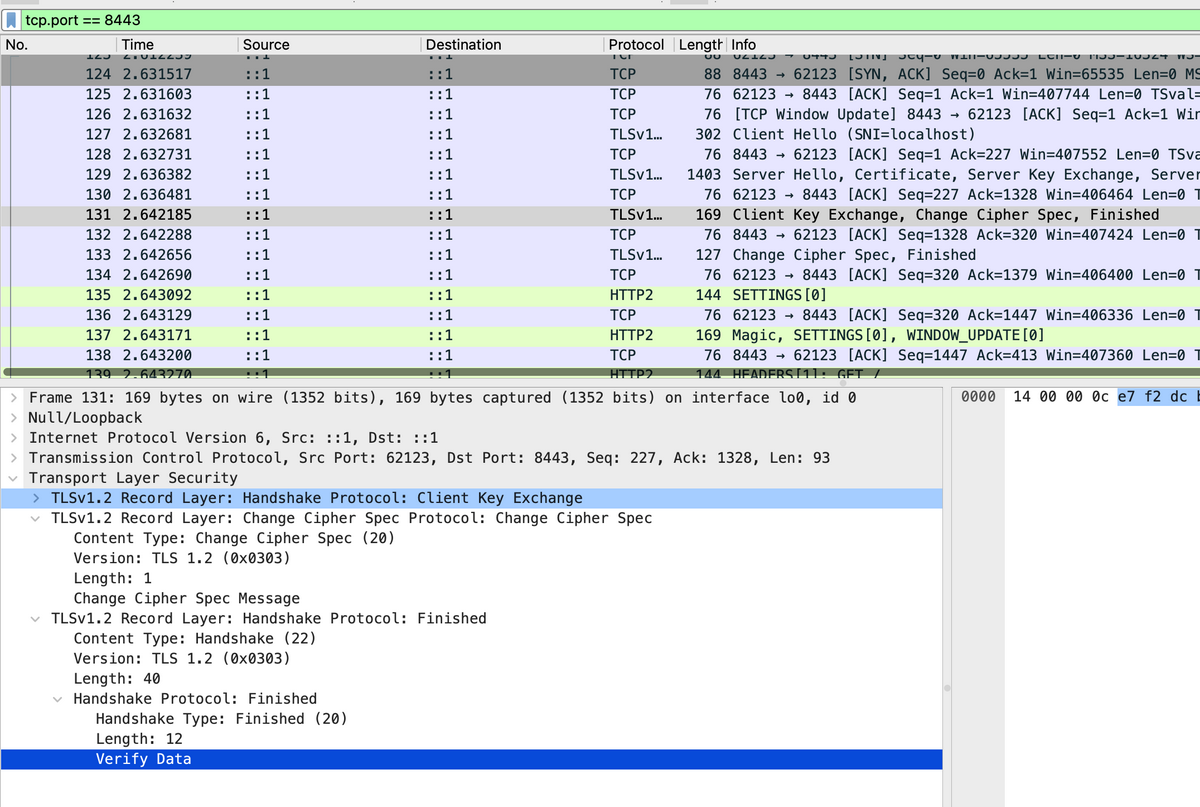Click the display filter bookmark icon
The image size is (1200, 807).
(x=12, y=20)
